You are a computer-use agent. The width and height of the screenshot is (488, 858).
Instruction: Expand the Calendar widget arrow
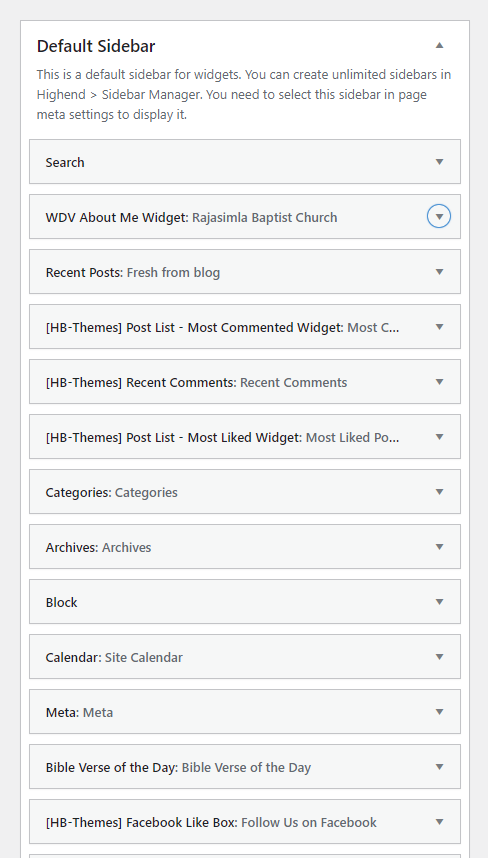pyautogui.click(x=439, y=657)
